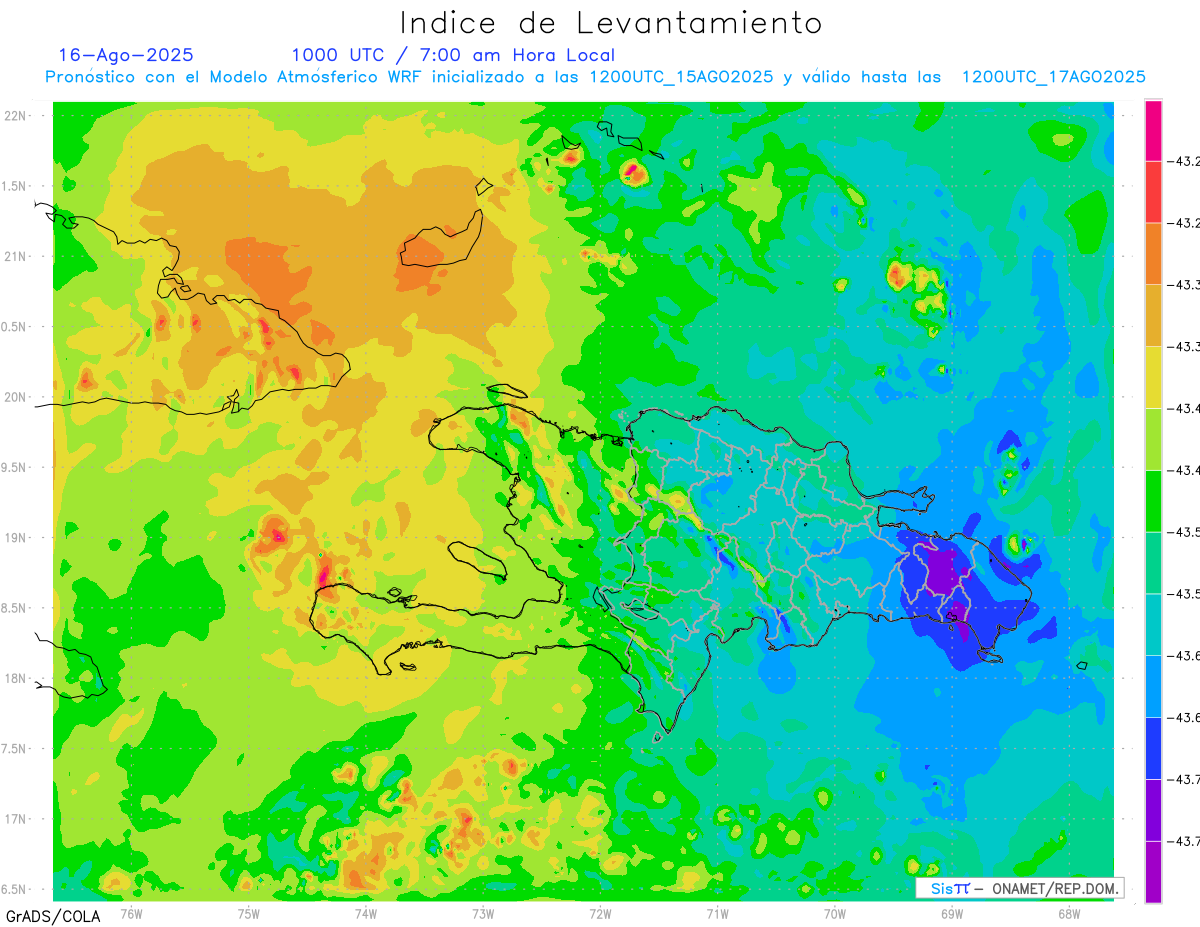
Task: Click the cyan-turquoise swatch in the color scale
Action: tap(1153, 624)
